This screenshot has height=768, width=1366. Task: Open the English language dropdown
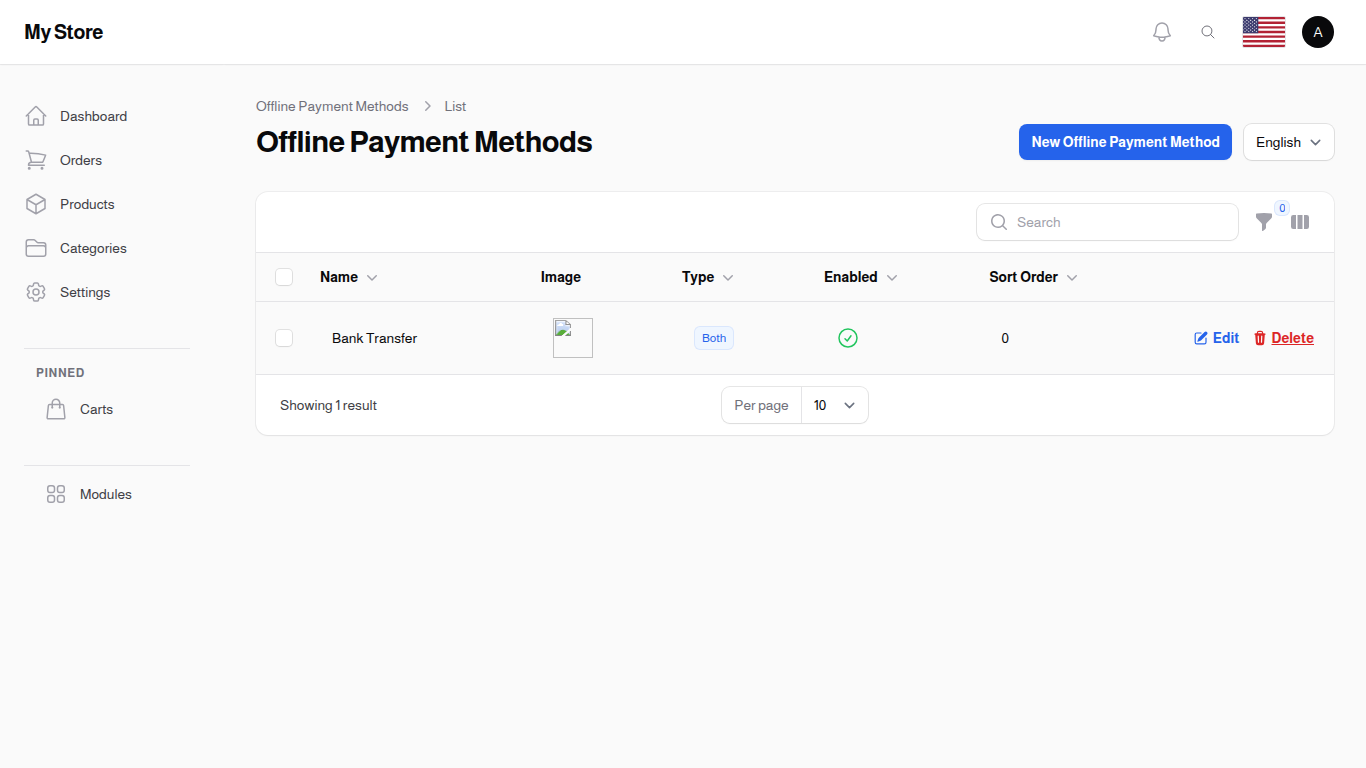point(1288,142)
